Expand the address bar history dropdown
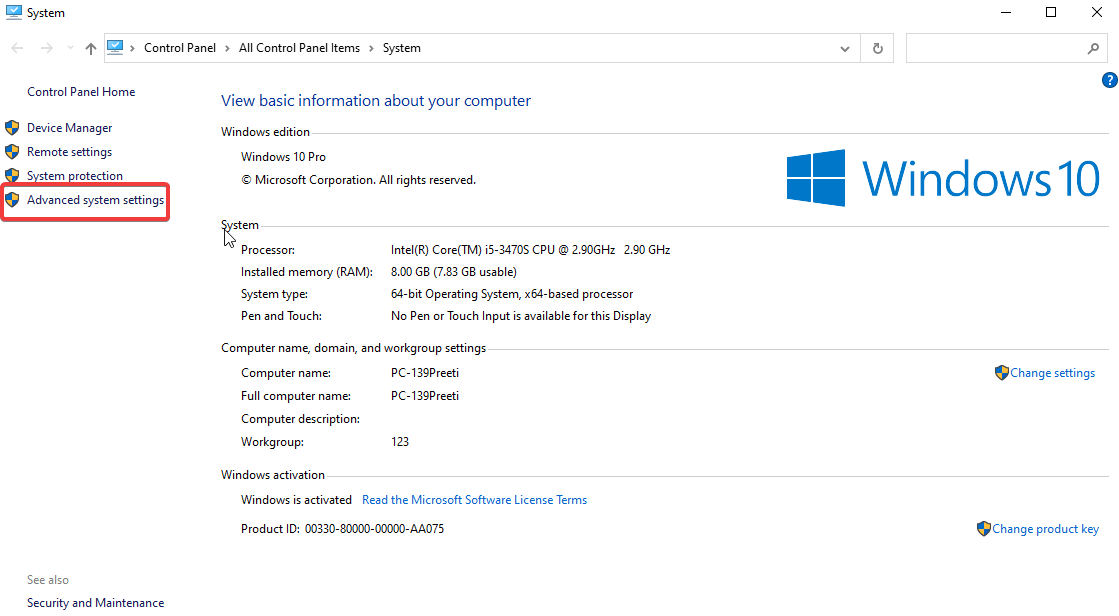Image resolution: width=1119 pixels, height=616 pixels. pos(845,49)
